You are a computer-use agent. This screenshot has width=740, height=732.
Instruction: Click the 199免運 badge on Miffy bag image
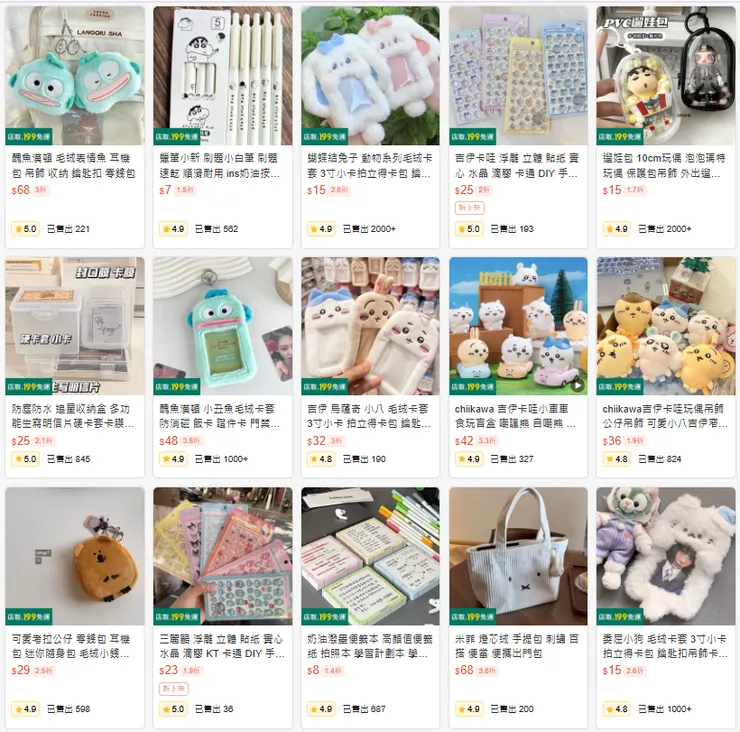click(x=472, y=616)
